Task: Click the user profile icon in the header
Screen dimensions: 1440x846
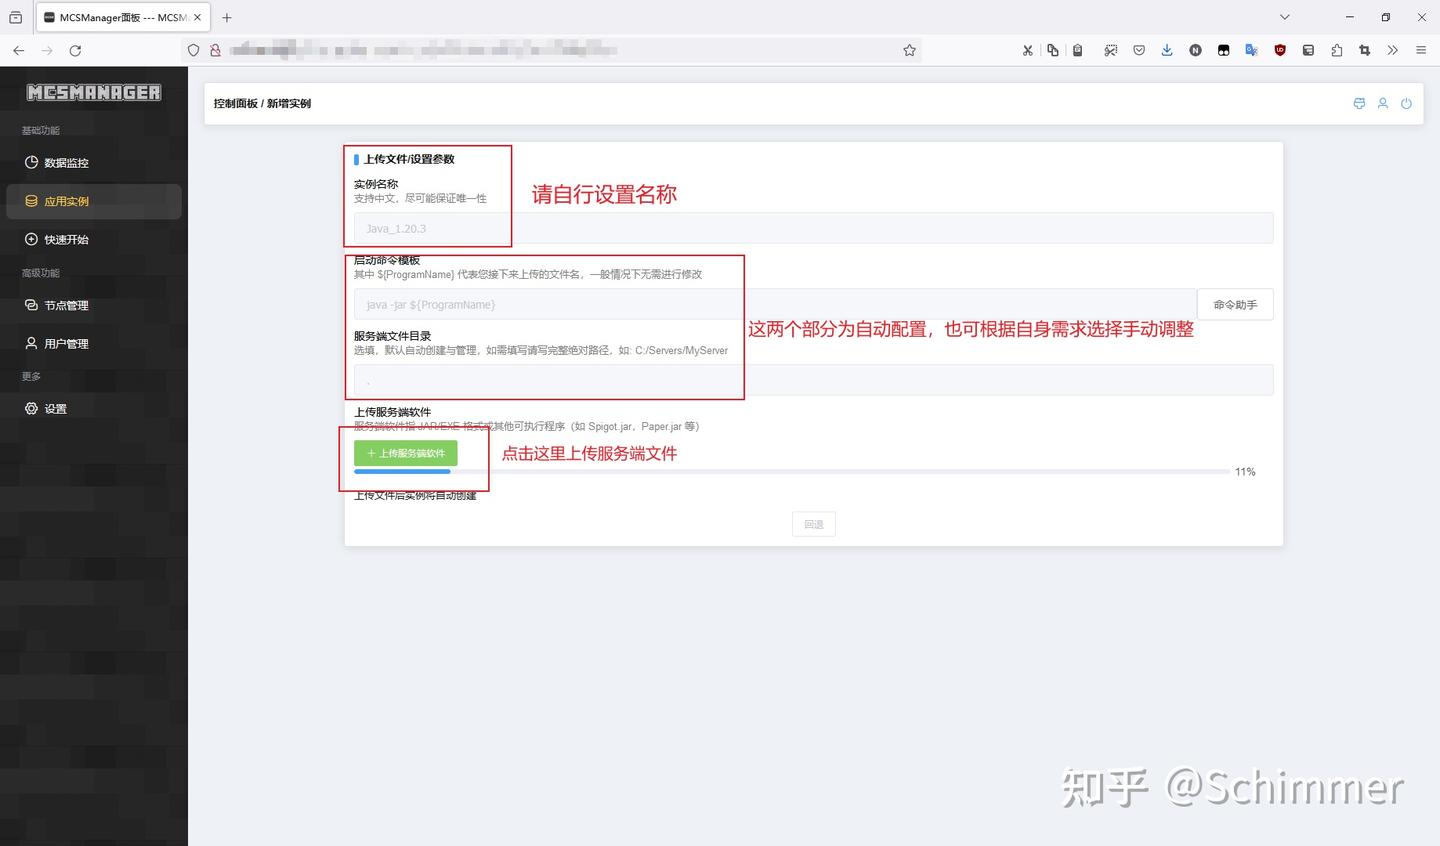Action: click(x=1382, y=103)
